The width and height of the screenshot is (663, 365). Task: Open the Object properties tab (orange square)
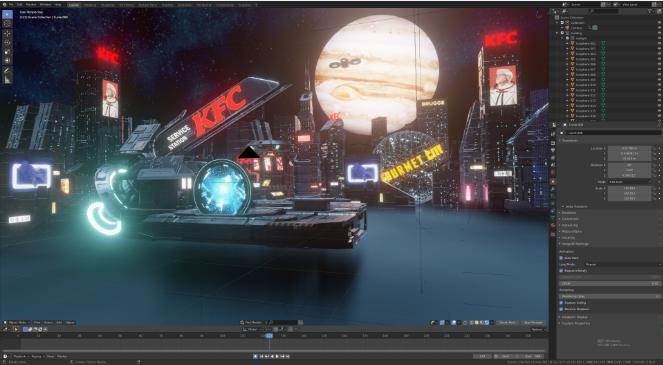point(553,181)
